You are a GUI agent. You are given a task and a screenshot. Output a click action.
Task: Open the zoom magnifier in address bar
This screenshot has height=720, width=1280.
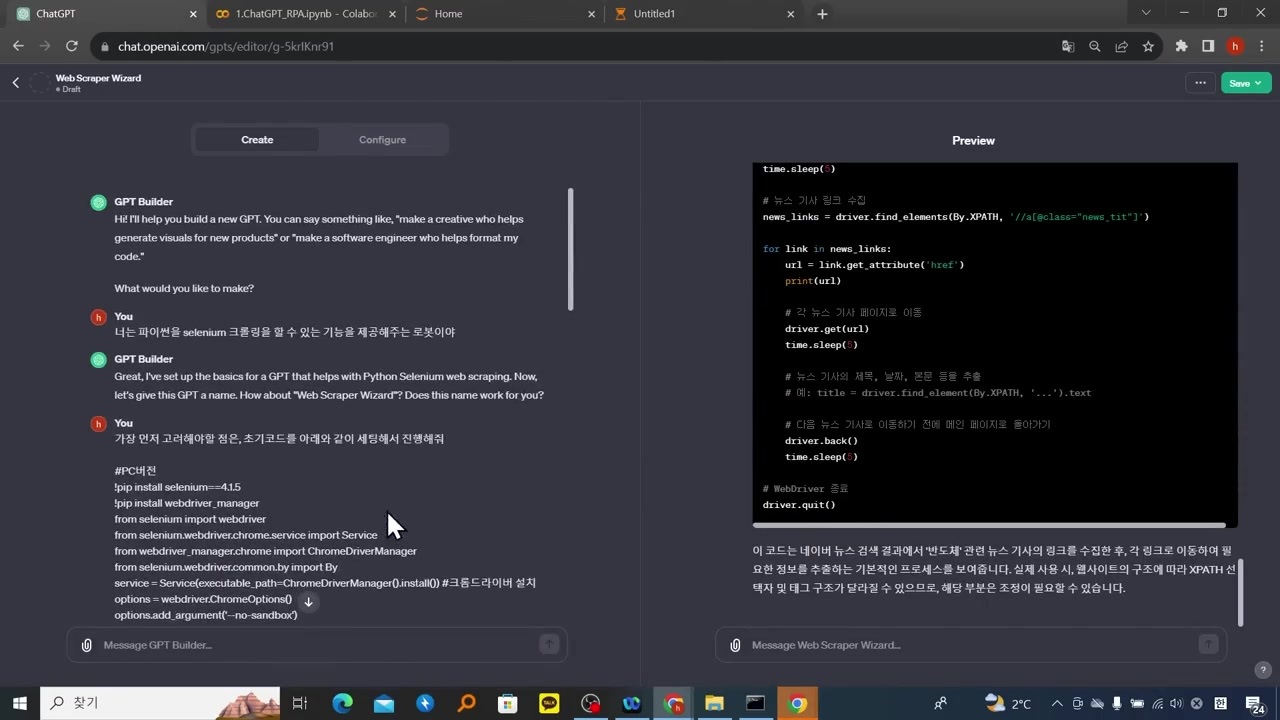tap(1095, 46)
